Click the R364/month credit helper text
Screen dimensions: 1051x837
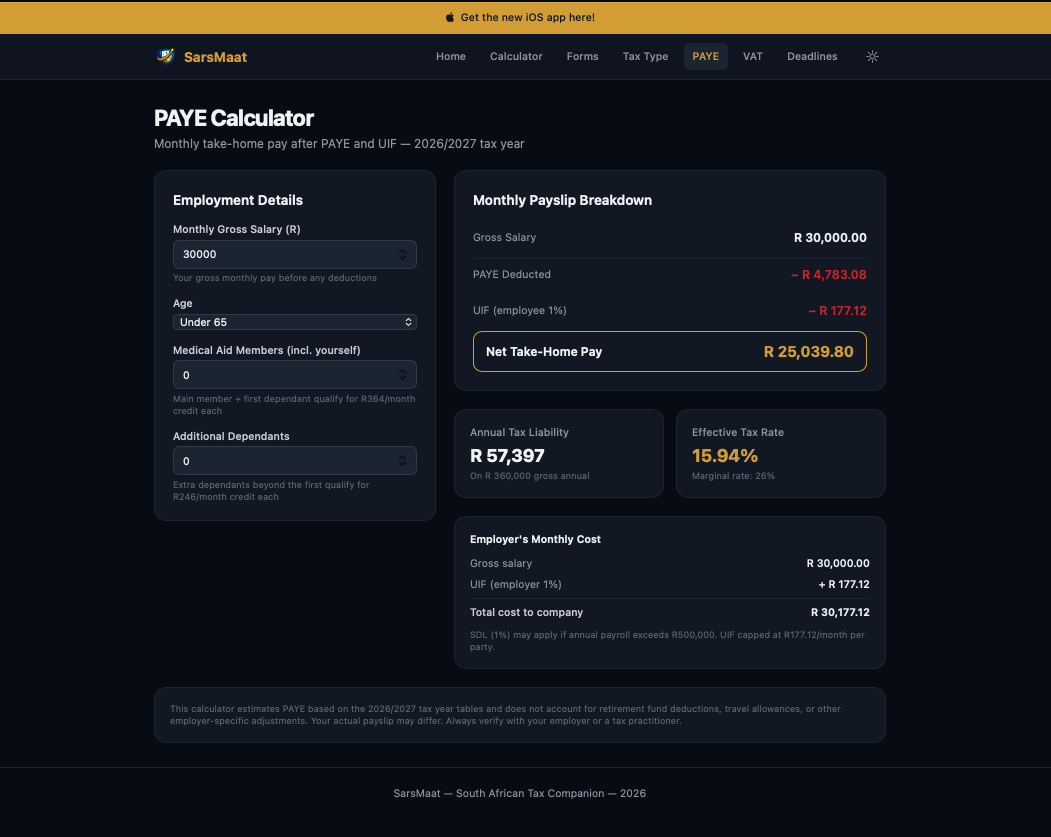coord(294,405)
